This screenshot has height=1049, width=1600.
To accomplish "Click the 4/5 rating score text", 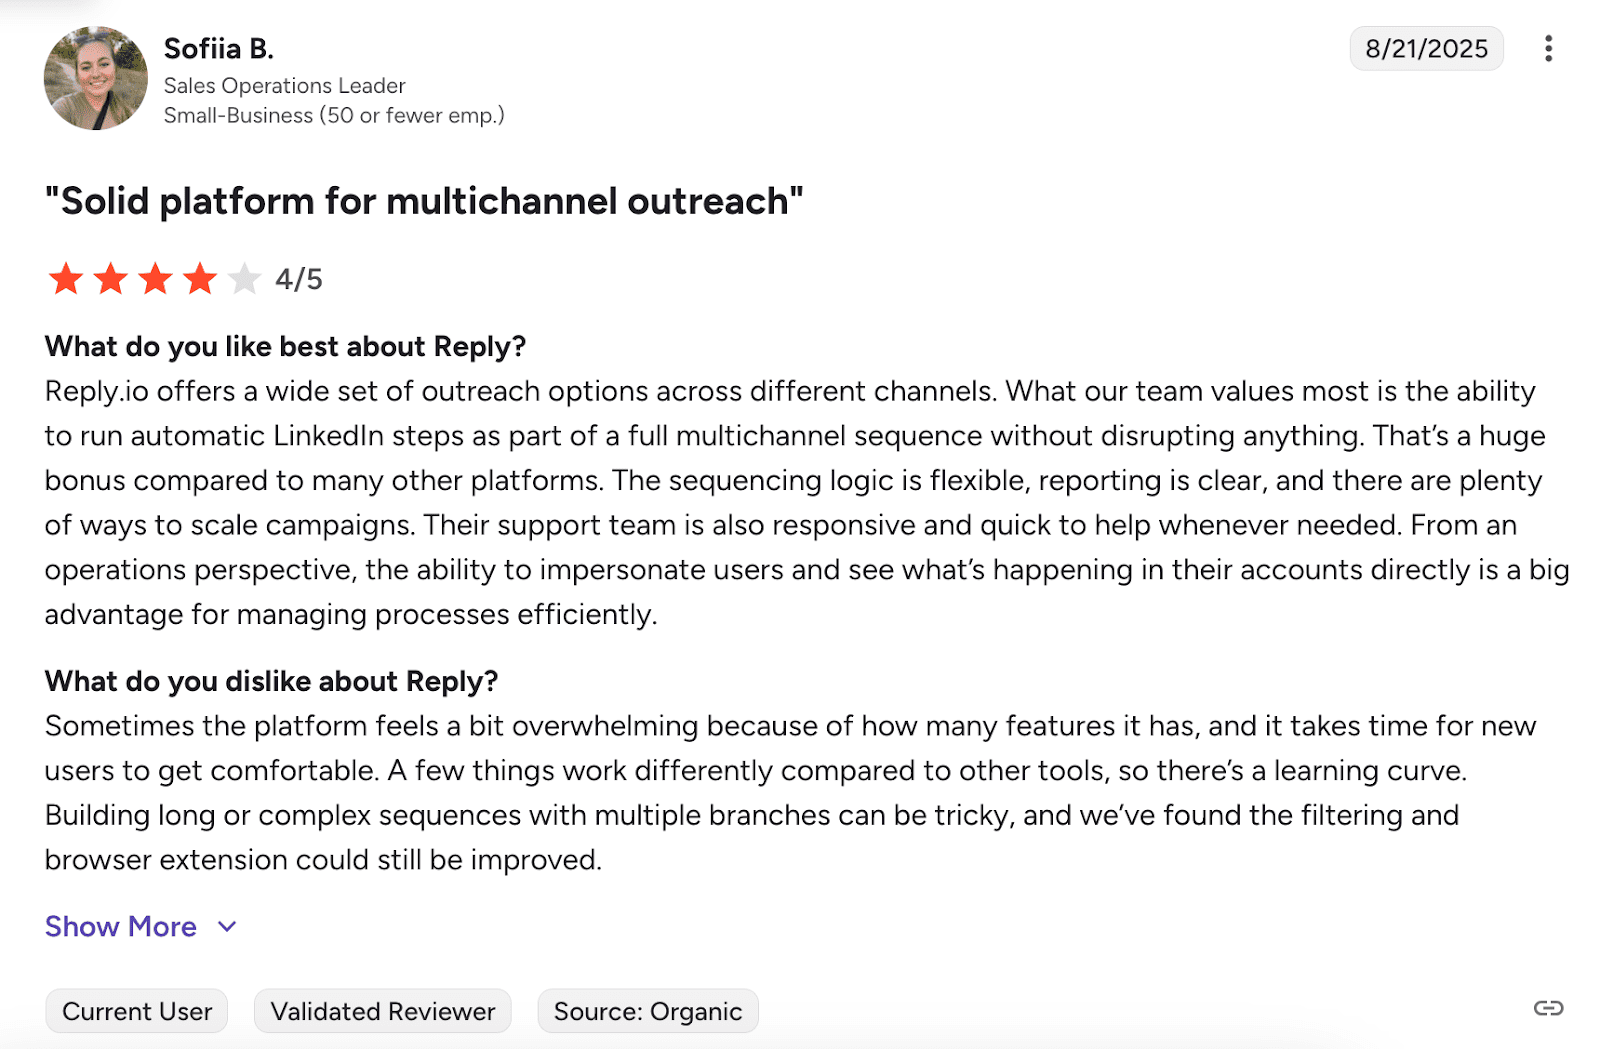I will pyautogui.click(x=299, y=280).
